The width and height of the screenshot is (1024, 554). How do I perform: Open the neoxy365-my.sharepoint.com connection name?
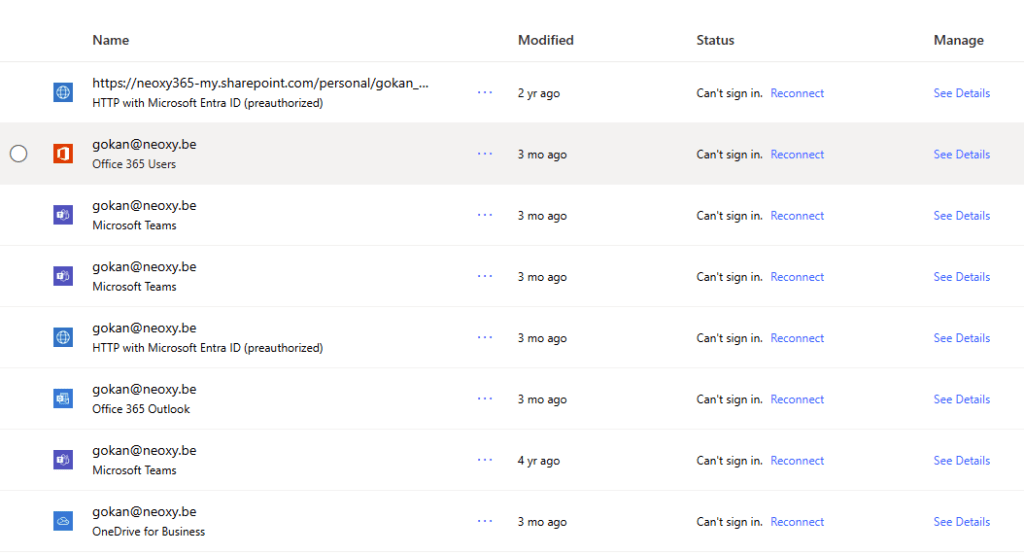261,83
